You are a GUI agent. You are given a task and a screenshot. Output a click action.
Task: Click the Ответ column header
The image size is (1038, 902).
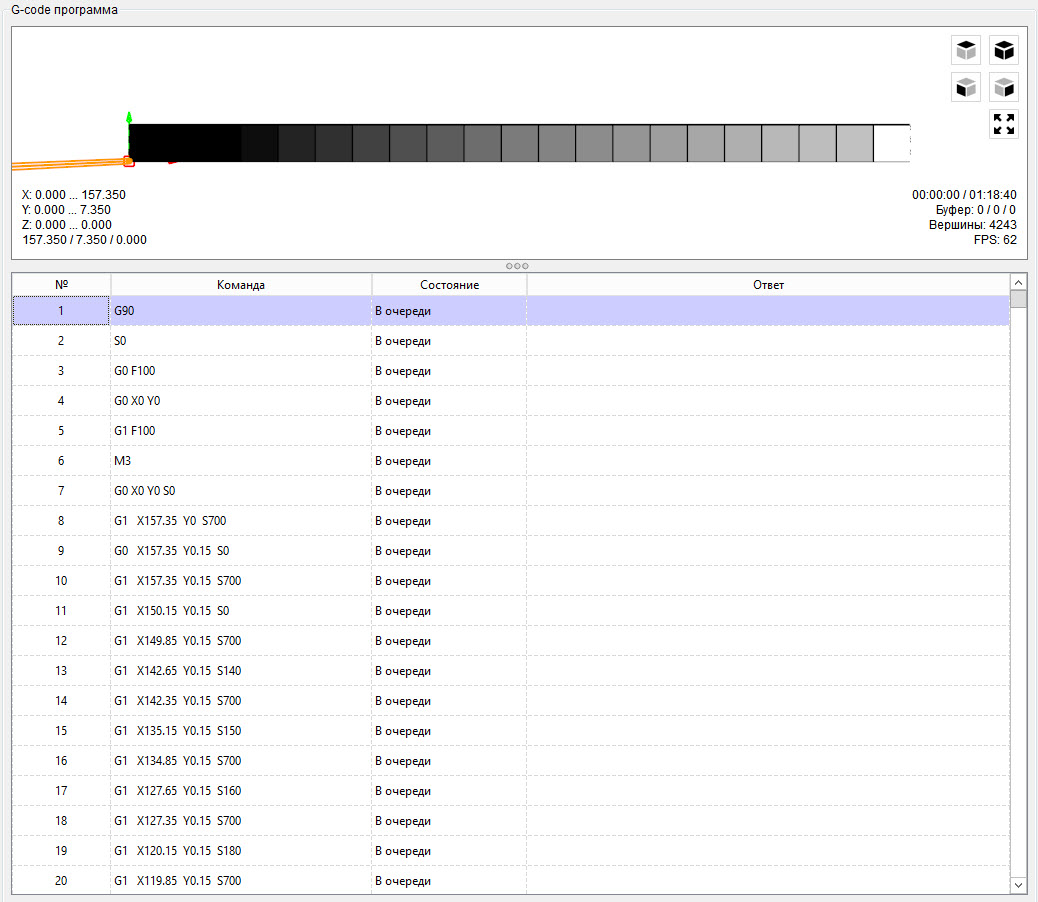coord(768,285)
